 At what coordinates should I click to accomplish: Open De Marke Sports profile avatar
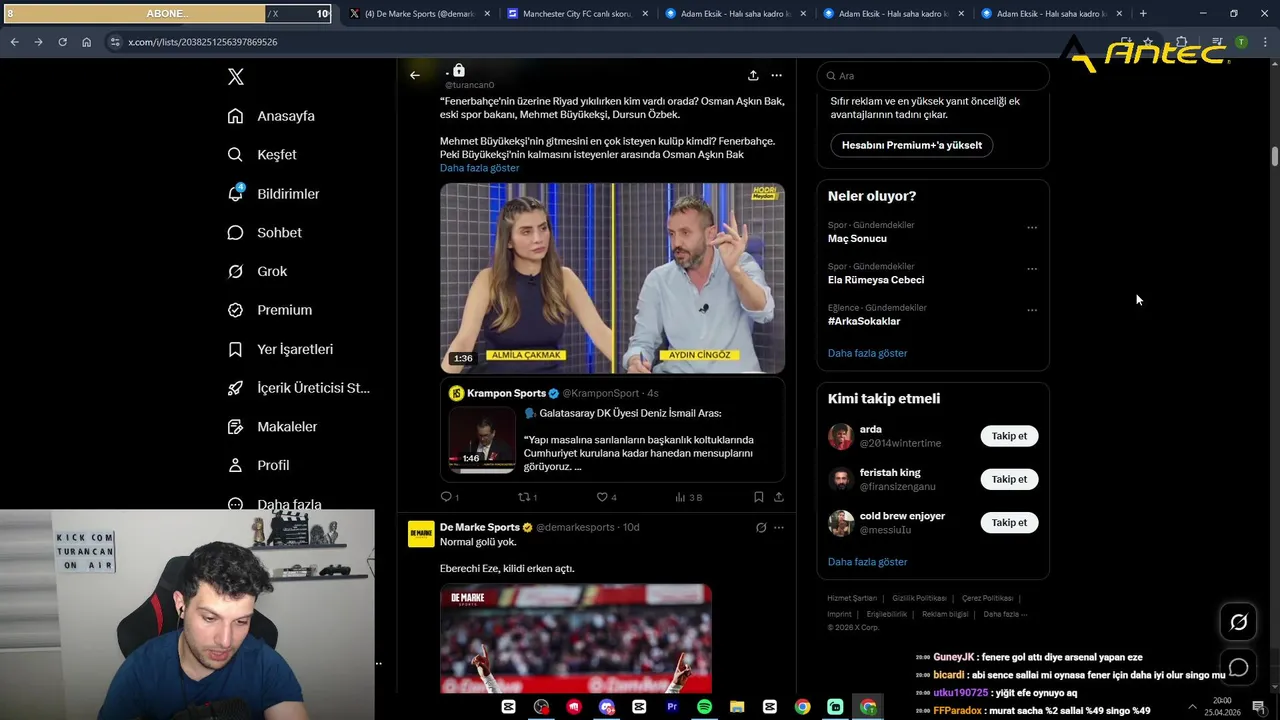(x=421, y=534)
